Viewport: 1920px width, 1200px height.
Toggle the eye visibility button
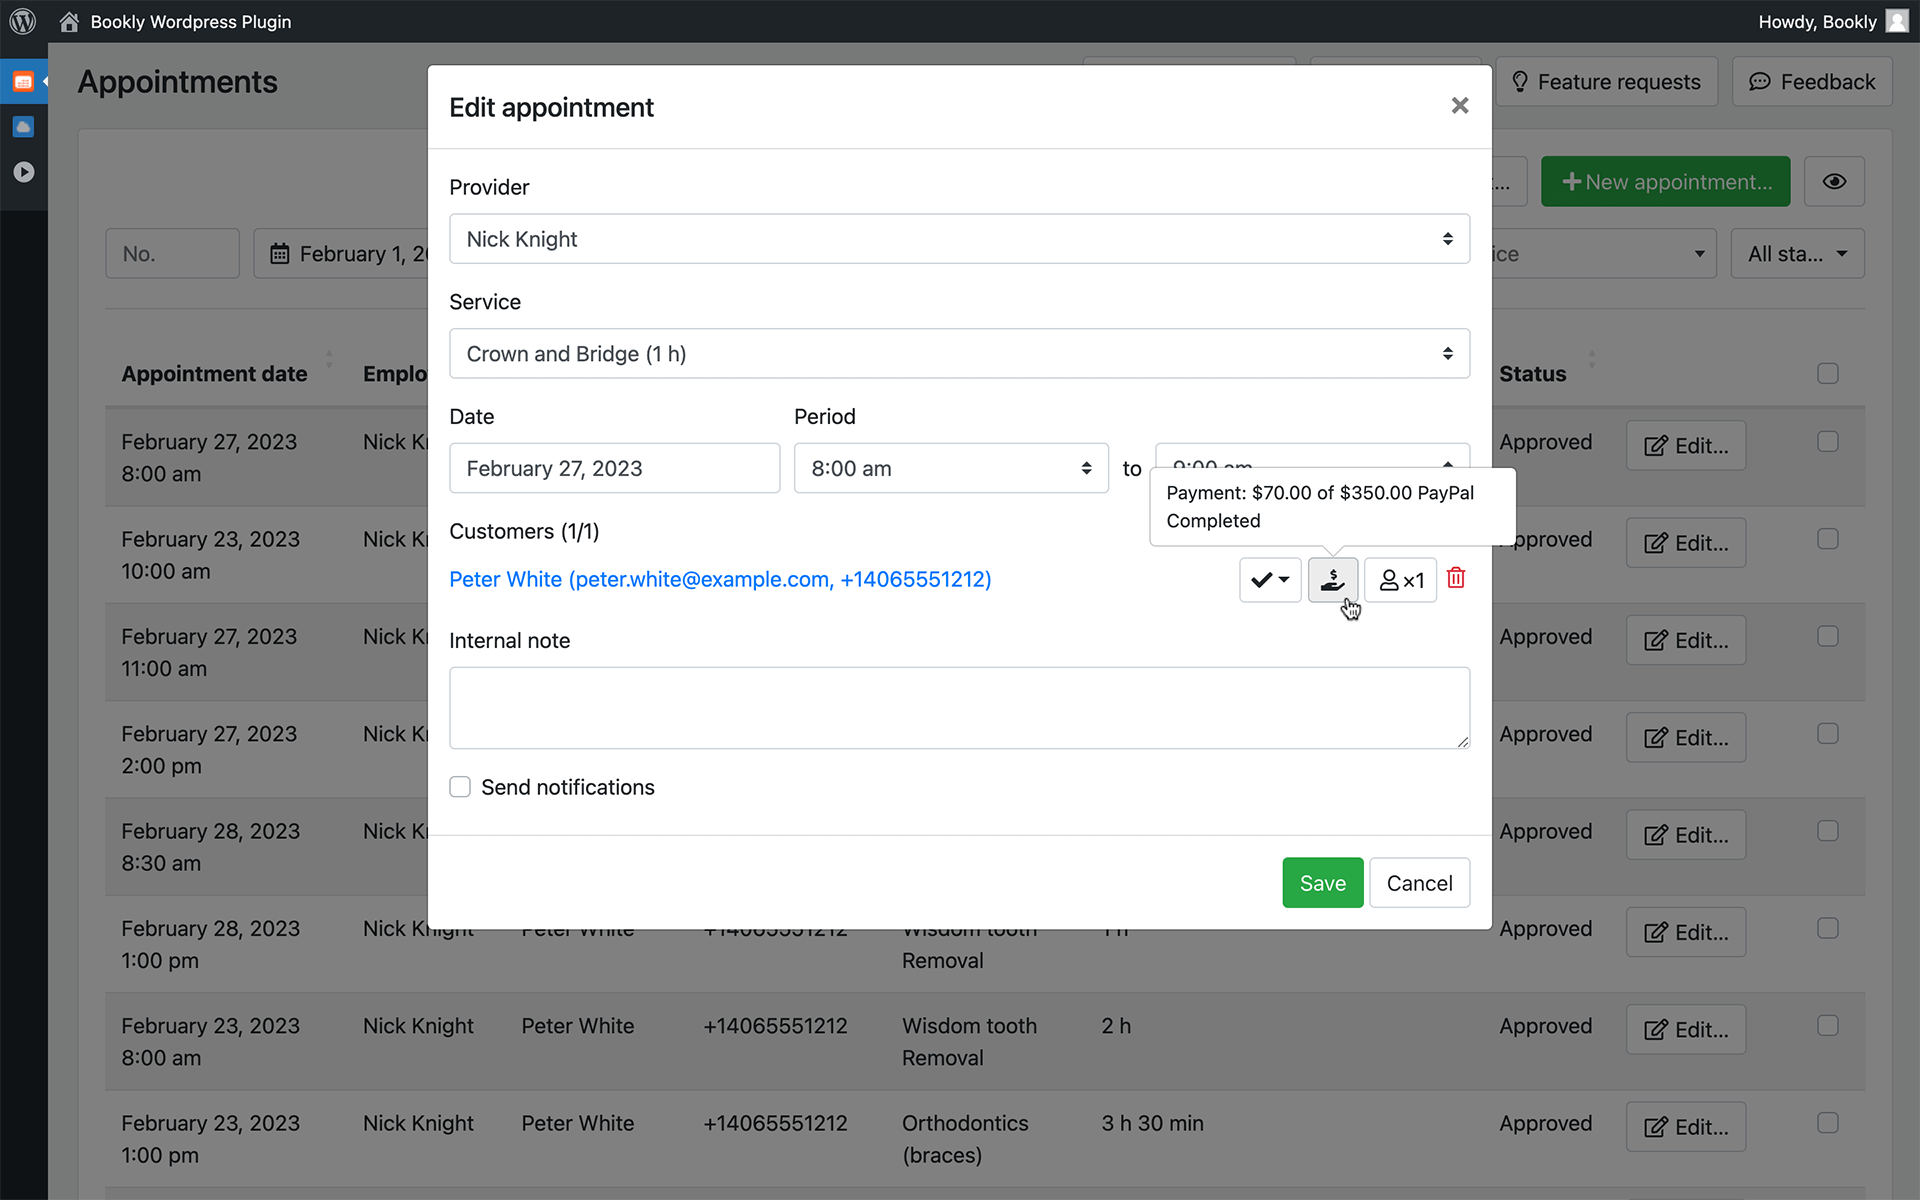[x=1833, y=182]
